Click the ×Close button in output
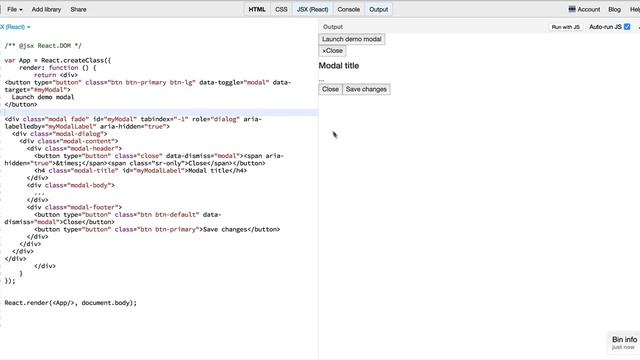Screen dimensions: 640x360 coord(332,51)
